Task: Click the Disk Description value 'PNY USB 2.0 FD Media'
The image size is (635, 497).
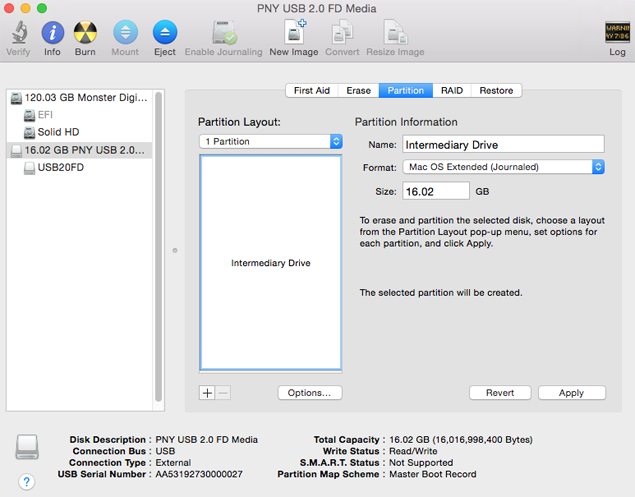Action: pyautogui.click(x=207, y=440)
